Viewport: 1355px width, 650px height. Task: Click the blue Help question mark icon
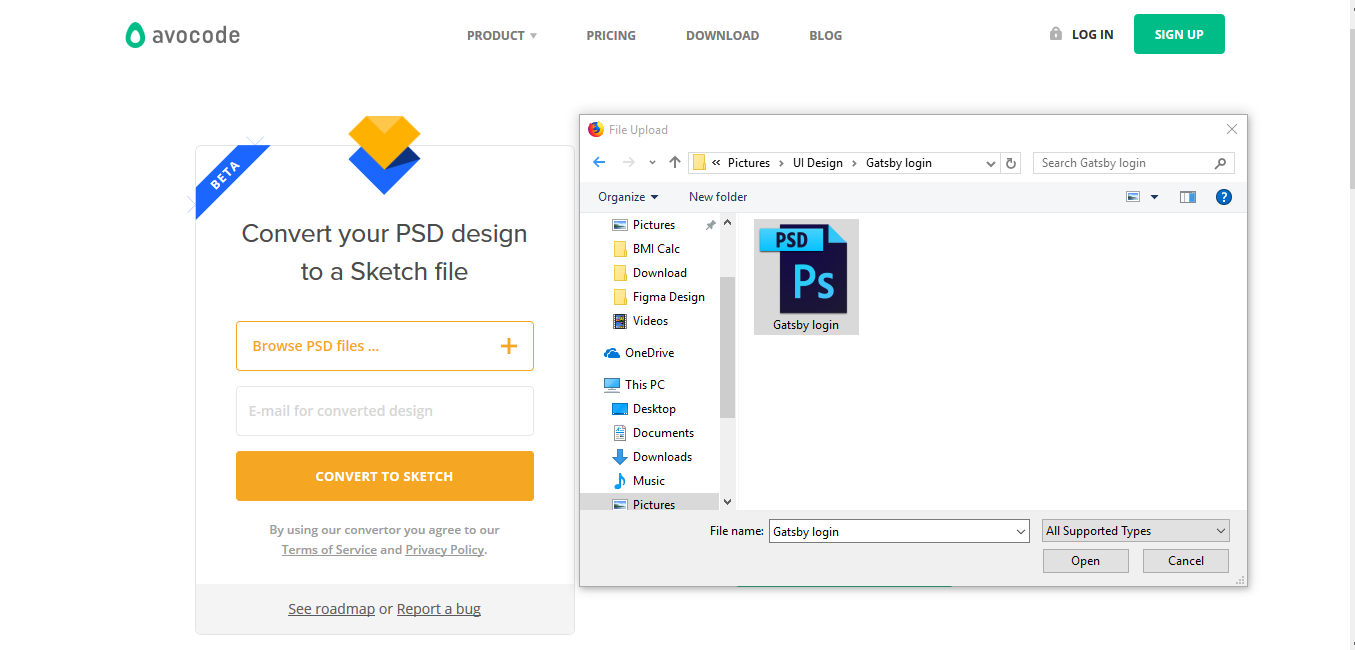pos(1224,197)
